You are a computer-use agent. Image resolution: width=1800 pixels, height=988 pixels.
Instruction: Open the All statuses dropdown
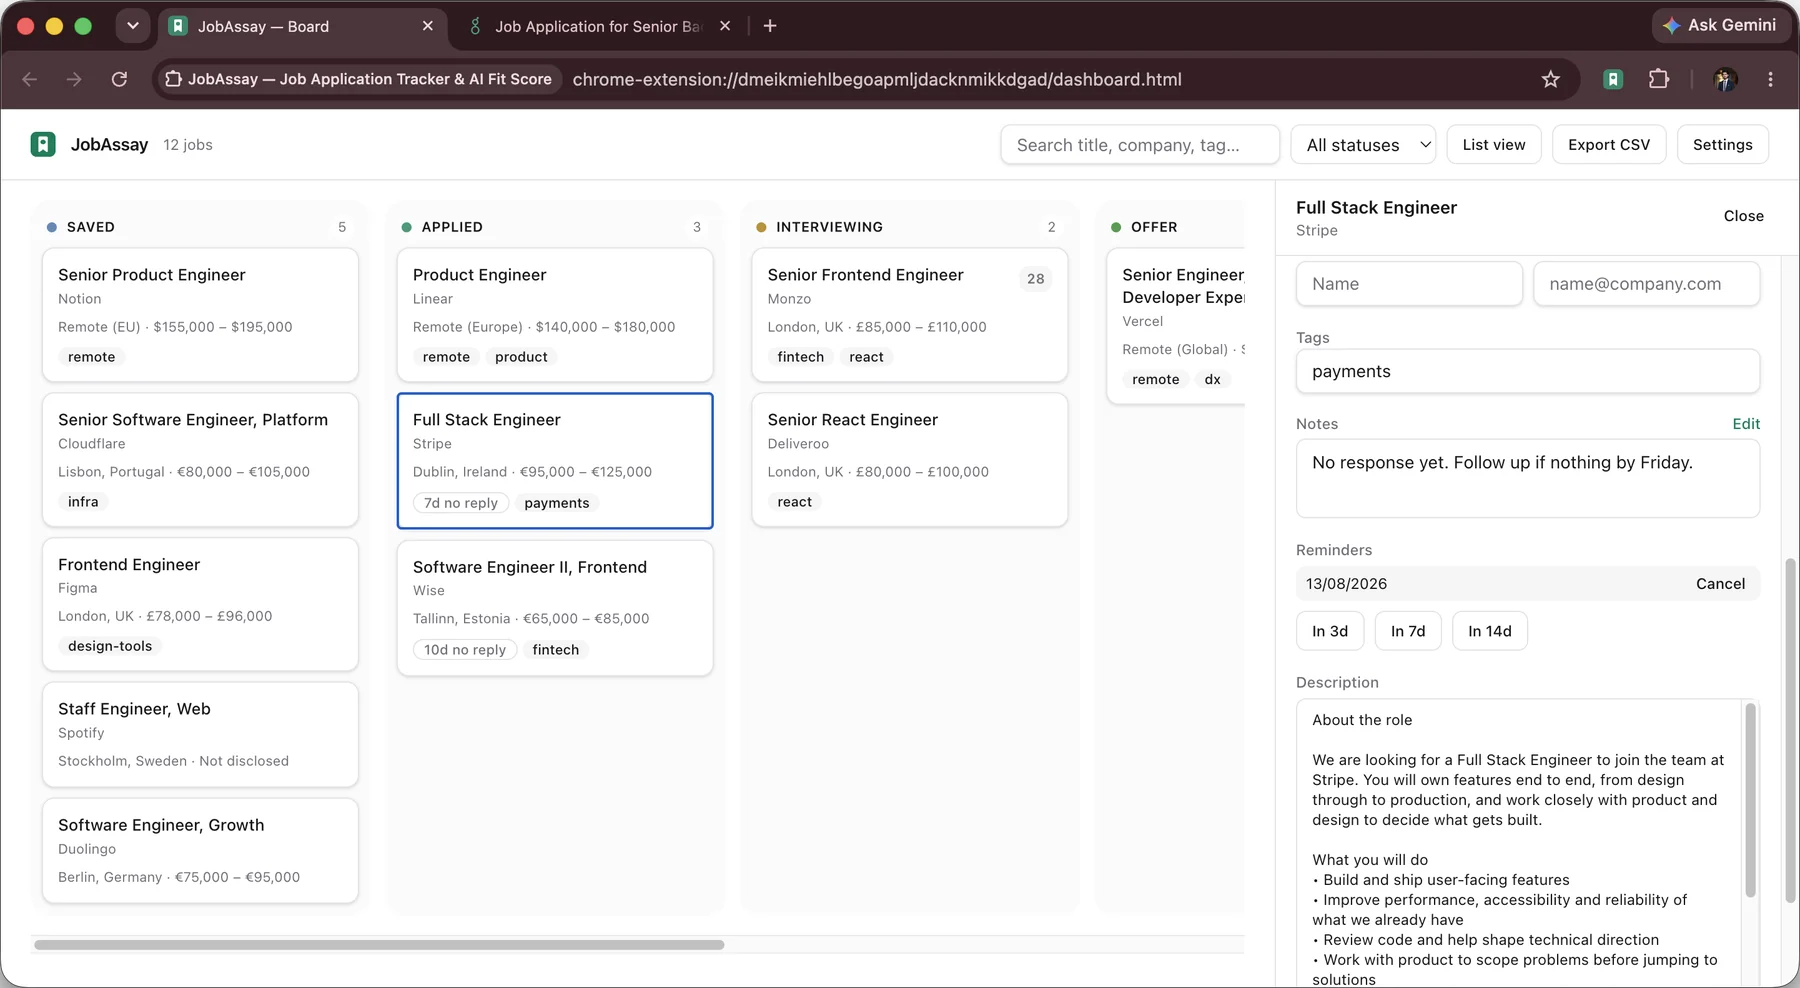point(1364,145)
